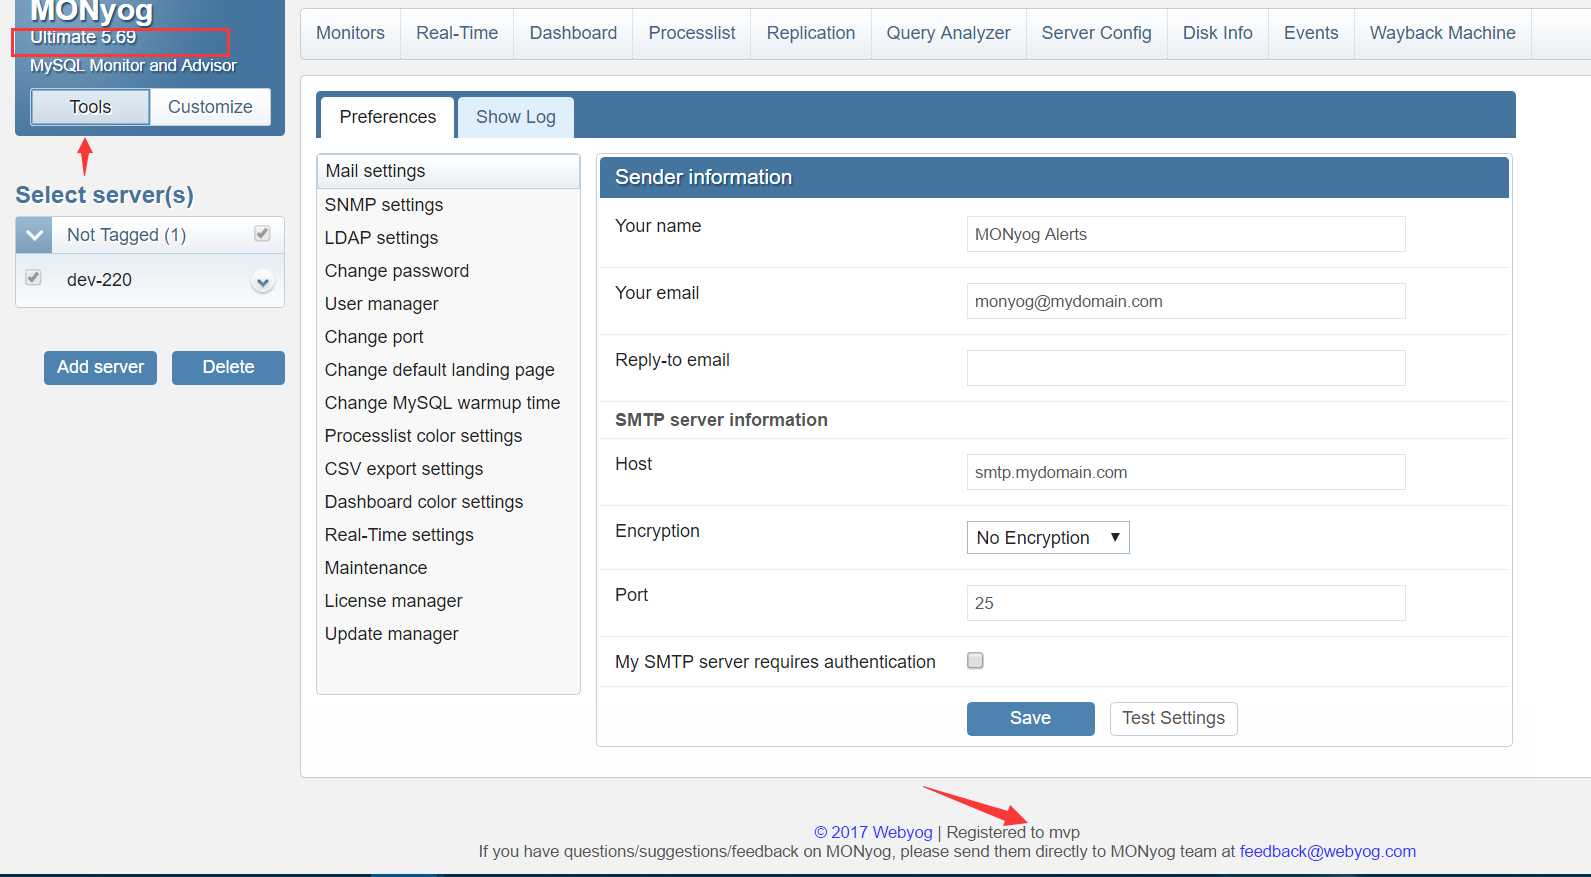The width and height of the screenshot is (1591, 877).
Task: Click the Test Settings button
Action: coord(1173,718)
